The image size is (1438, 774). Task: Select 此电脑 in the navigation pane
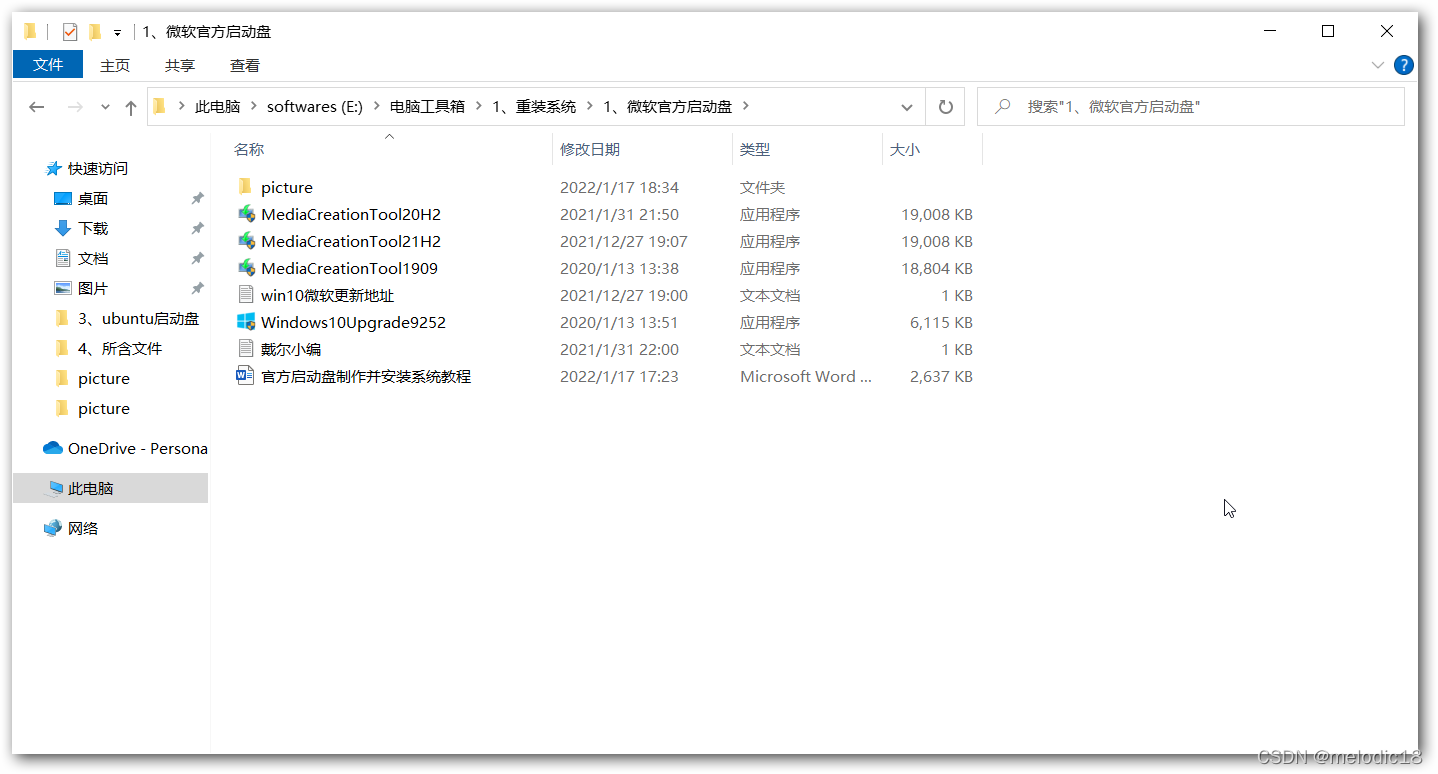click(x=110, y=488)
